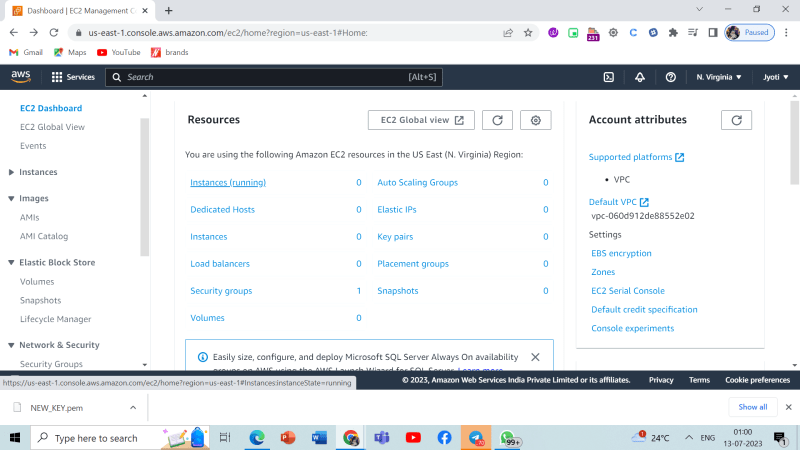
Task: Dismiss the SQL Server info banner
Action: [x=535, y=357]
